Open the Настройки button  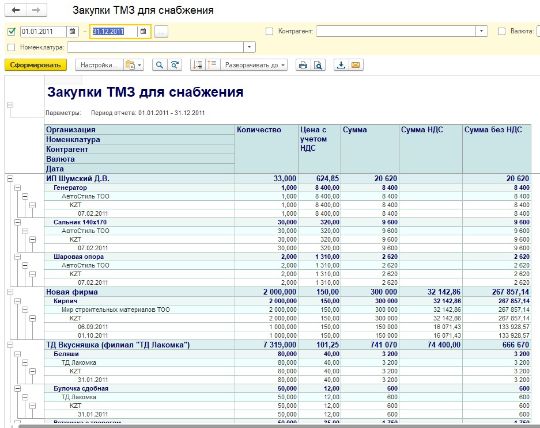point(99,65)
